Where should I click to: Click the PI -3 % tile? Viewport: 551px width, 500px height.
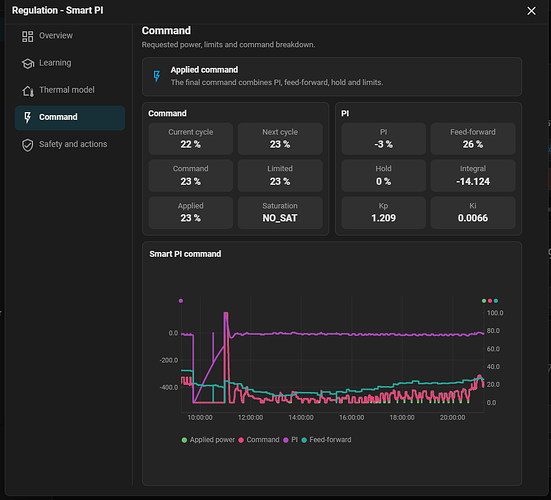[x=383, y=139]
